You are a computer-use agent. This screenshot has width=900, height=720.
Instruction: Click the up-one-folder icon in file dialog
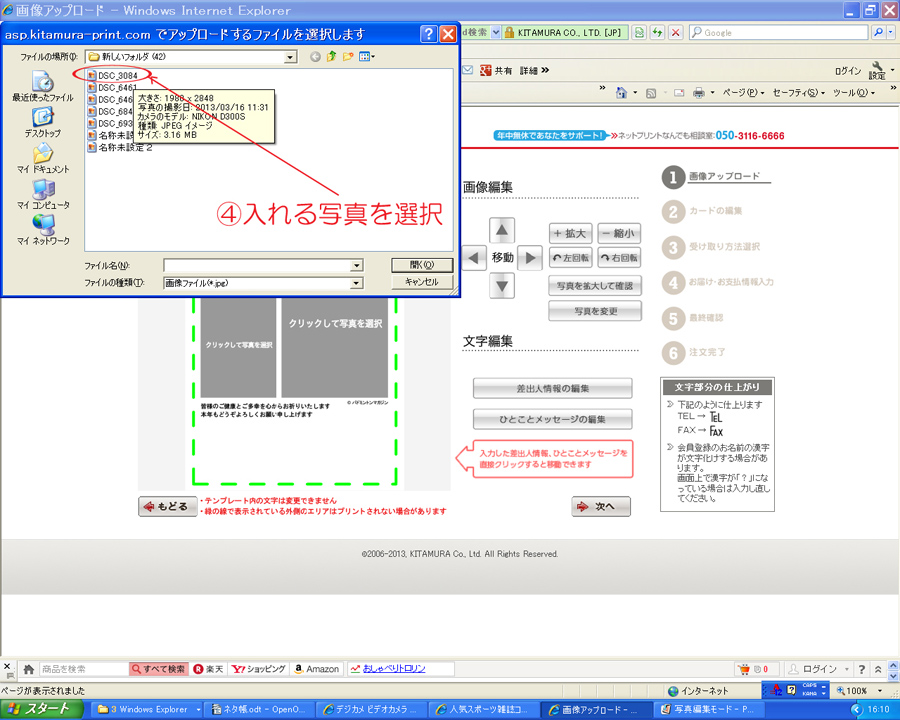pyautogui.click(x=331, y=57)
